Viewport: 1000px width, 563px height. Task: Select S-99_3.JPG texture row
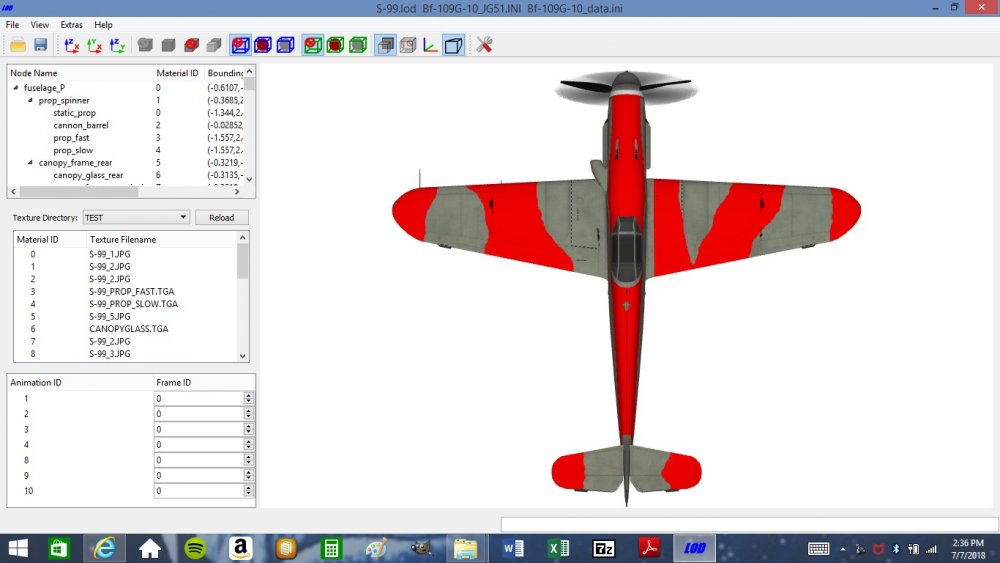pos(110,354)
